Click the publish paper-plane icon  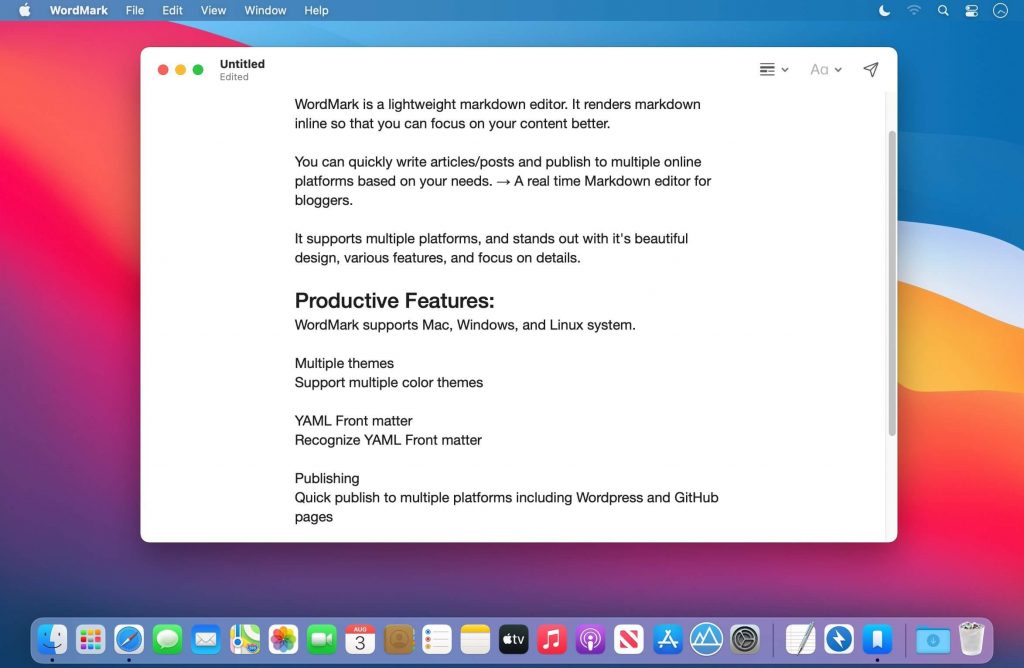pyautogui.click(x=870, y=69)
